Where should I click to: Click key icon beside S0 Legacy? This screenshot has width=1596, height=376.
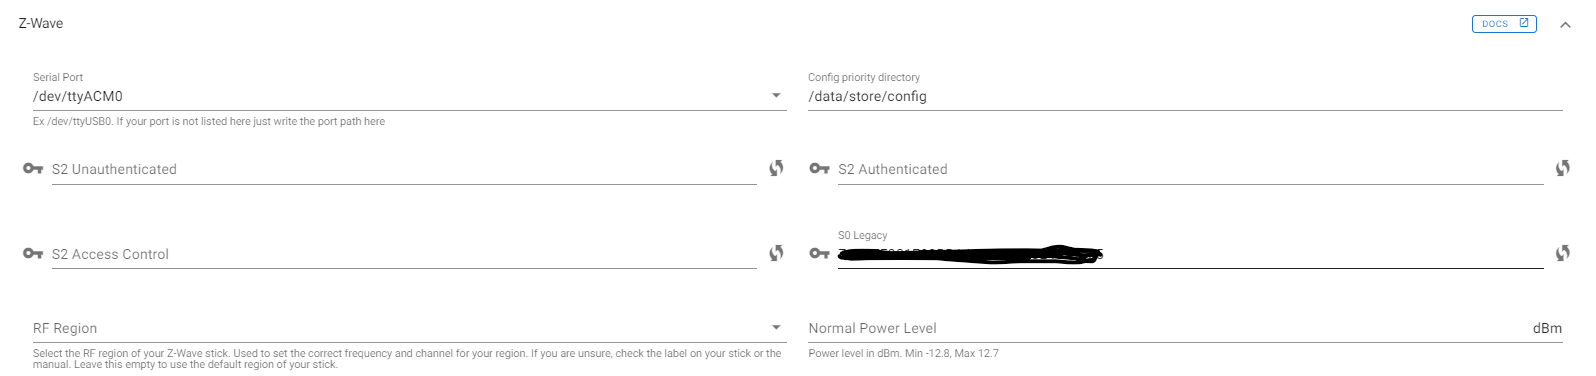(x=820, y=253)
